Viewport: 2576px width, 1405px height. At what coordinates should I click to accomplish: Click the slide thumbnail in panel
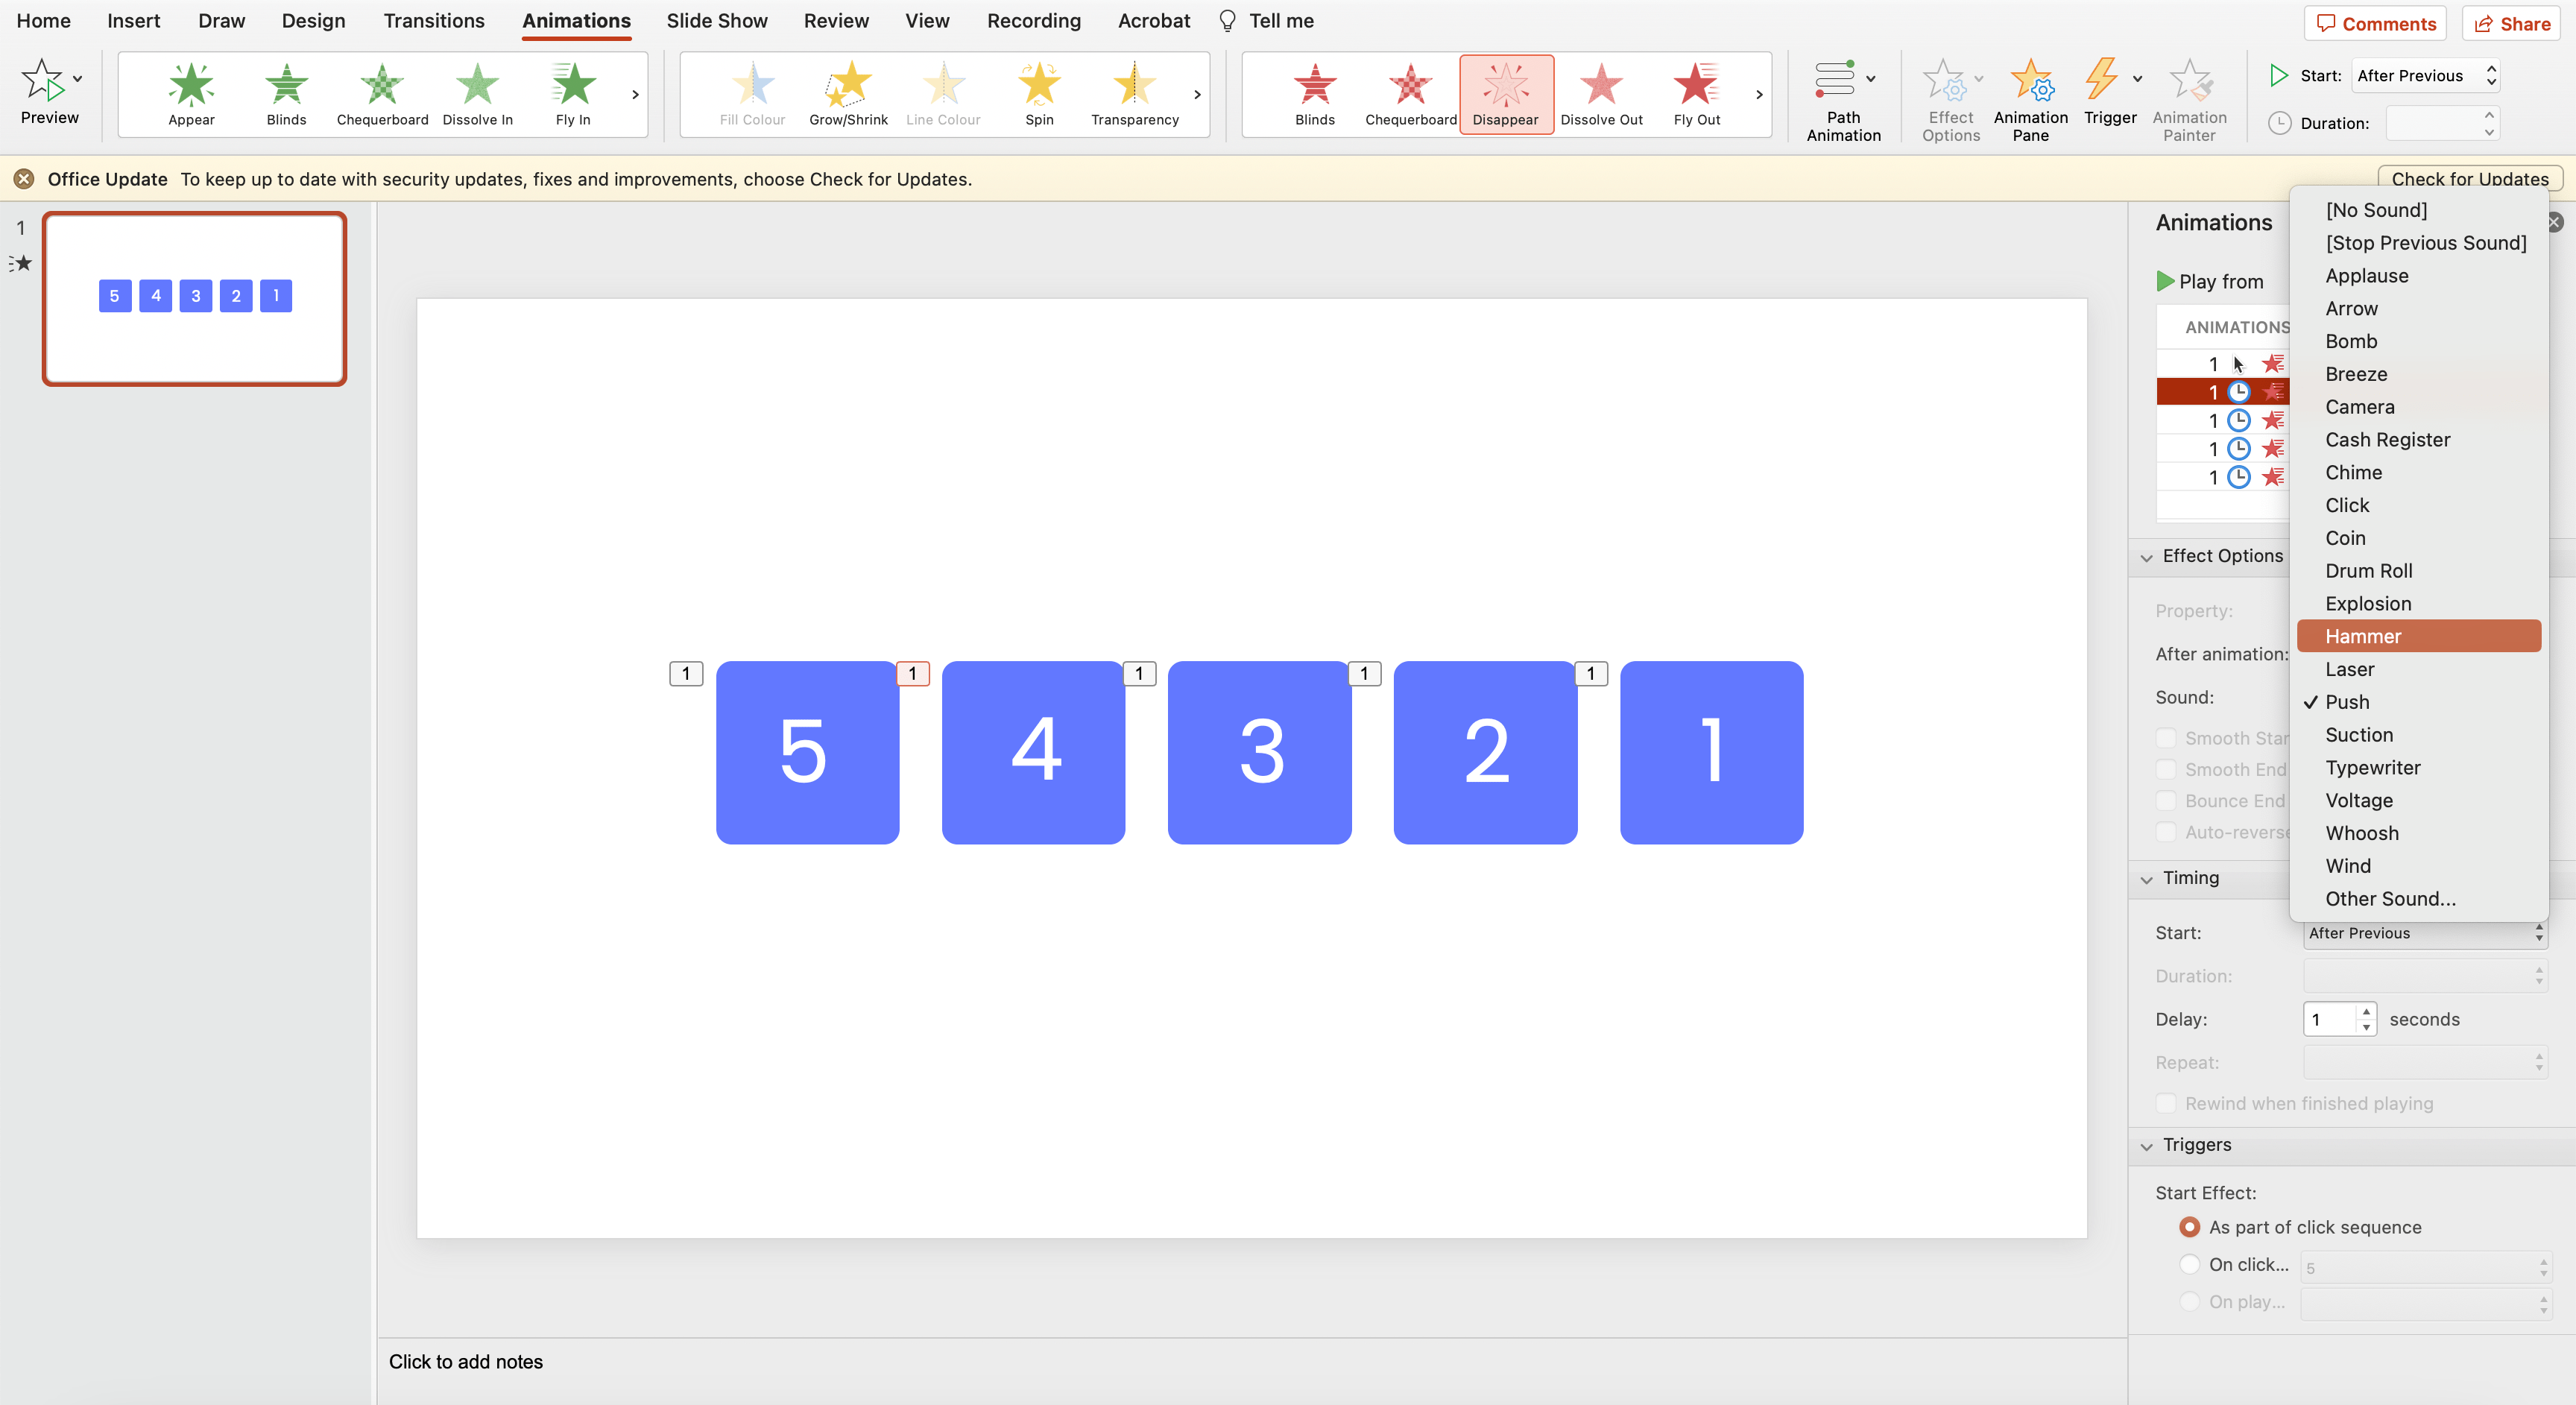point(195,296)
